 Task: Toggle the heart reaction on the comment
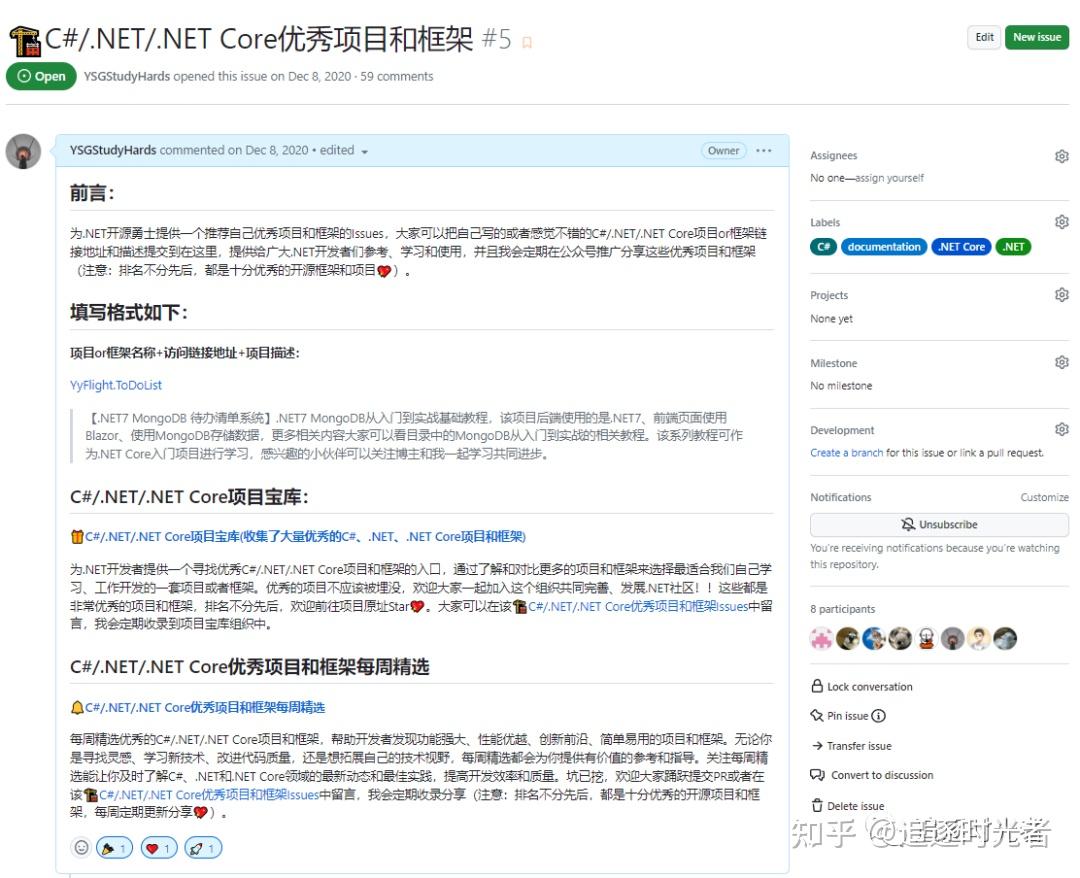(x=159, y=847)
